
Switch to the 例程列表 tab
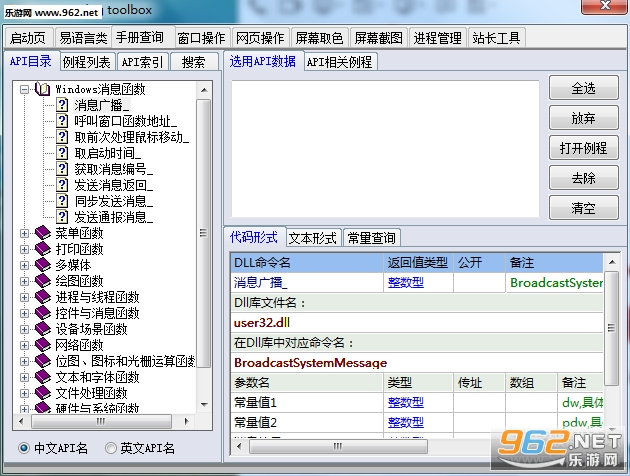[87, 62]
